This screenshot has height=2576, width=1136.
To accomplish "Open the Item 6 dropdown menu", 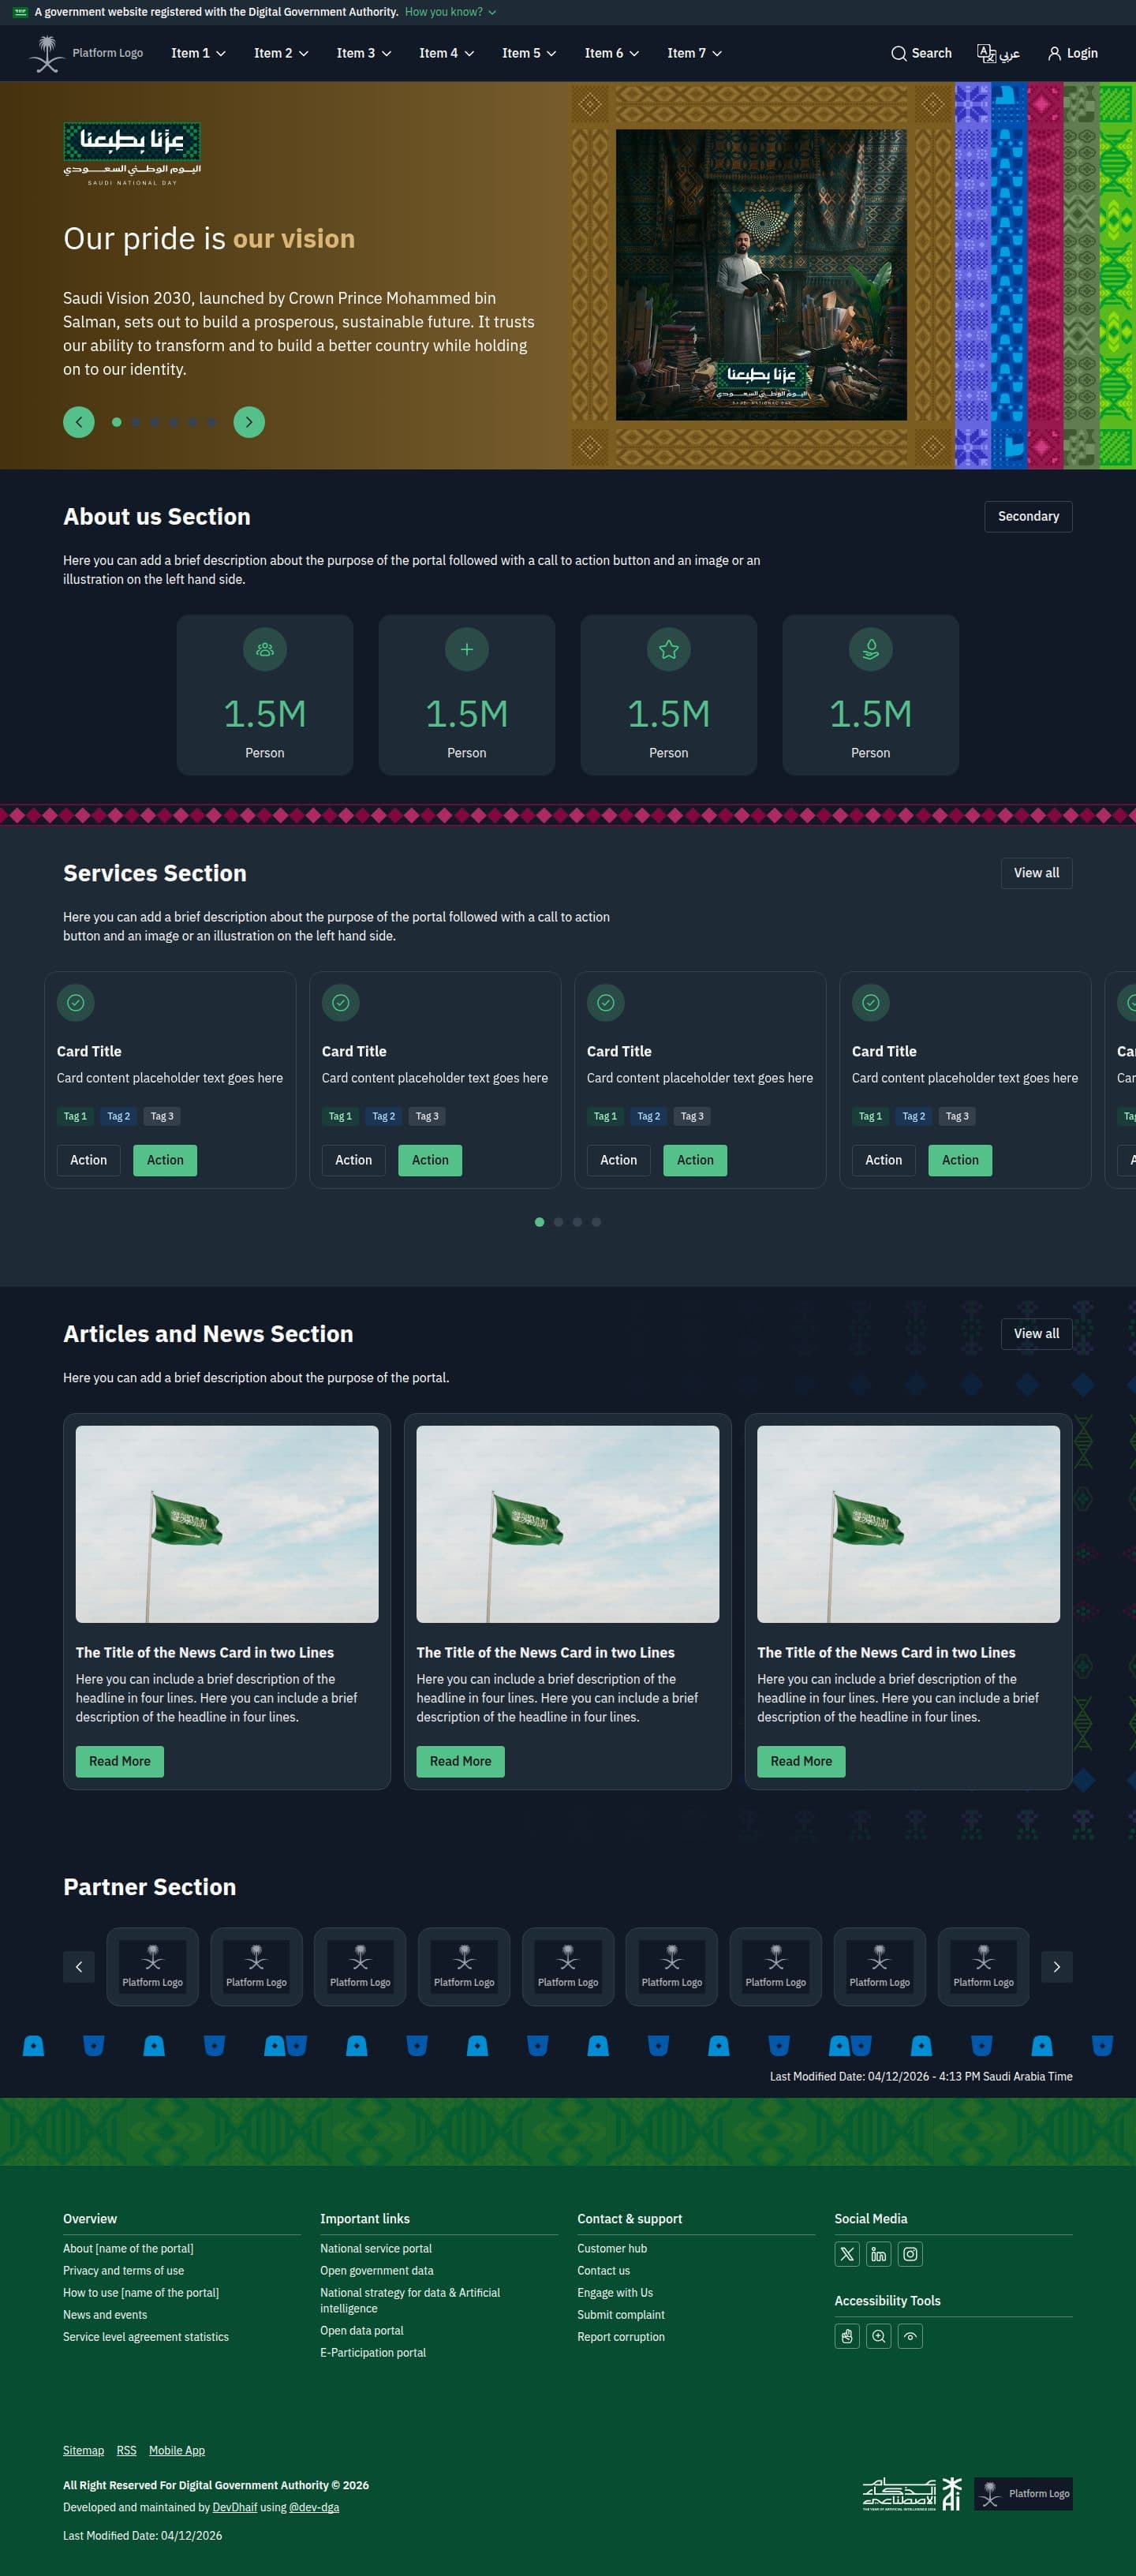I will click(612, 53).
